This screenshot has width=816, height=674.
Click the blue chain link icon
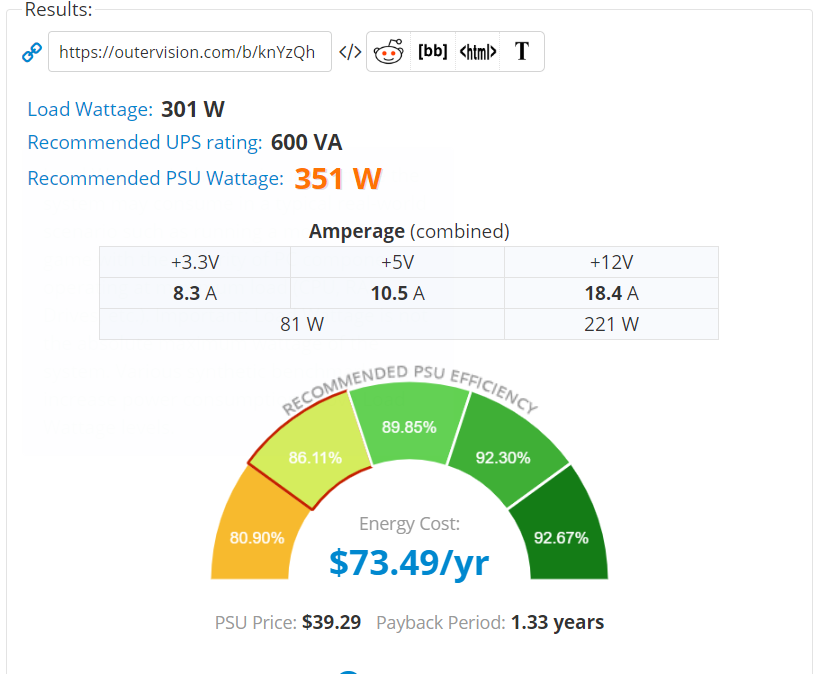coord(32,52)
